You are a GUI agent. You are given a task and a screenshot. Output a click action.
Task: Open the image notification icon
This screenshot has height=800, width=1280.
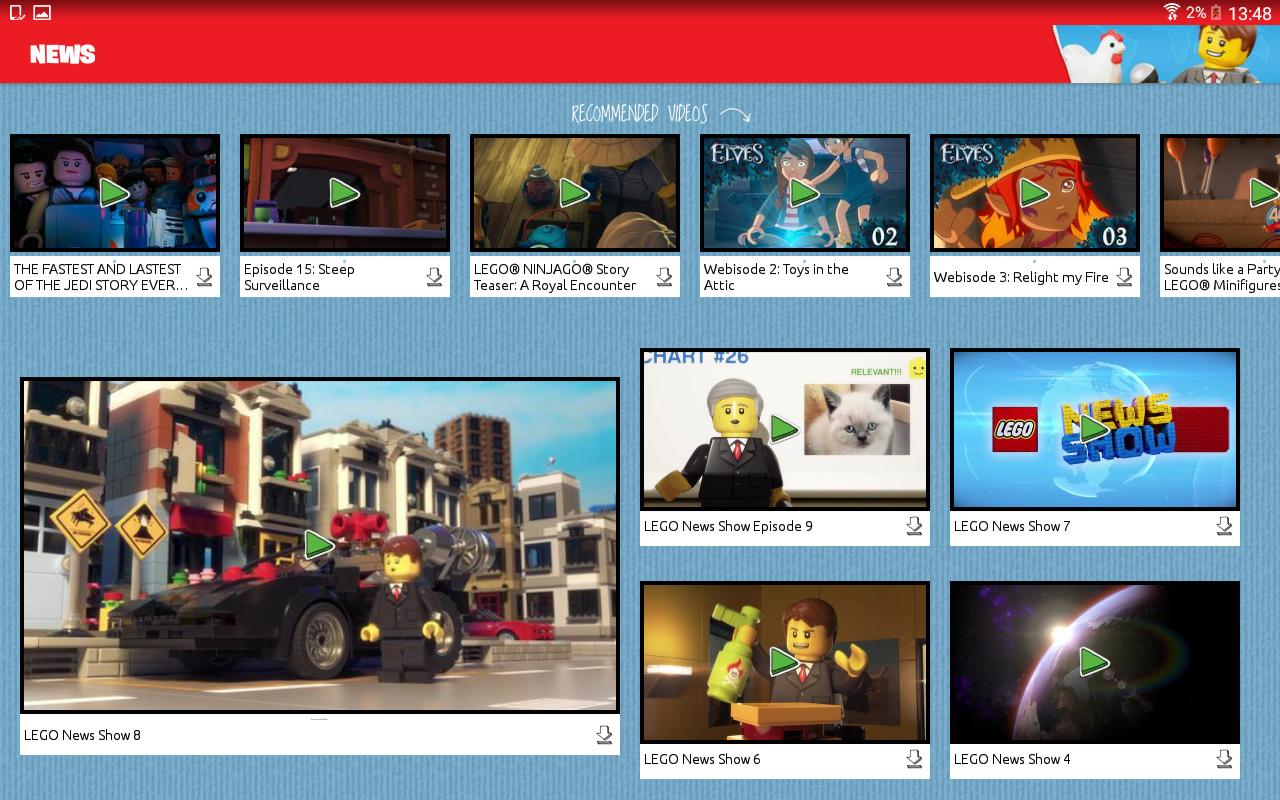pos(41,12)
